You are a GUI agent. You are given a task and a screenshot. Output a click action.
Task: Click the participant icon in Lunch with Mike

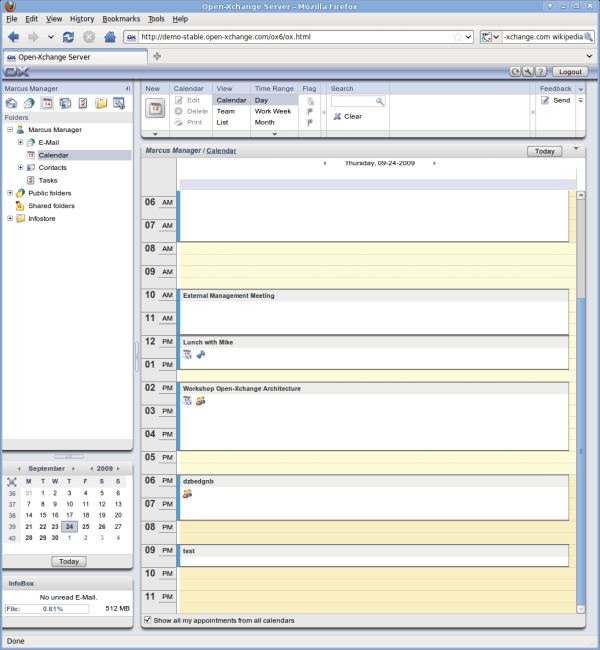(x=201, y=354)
